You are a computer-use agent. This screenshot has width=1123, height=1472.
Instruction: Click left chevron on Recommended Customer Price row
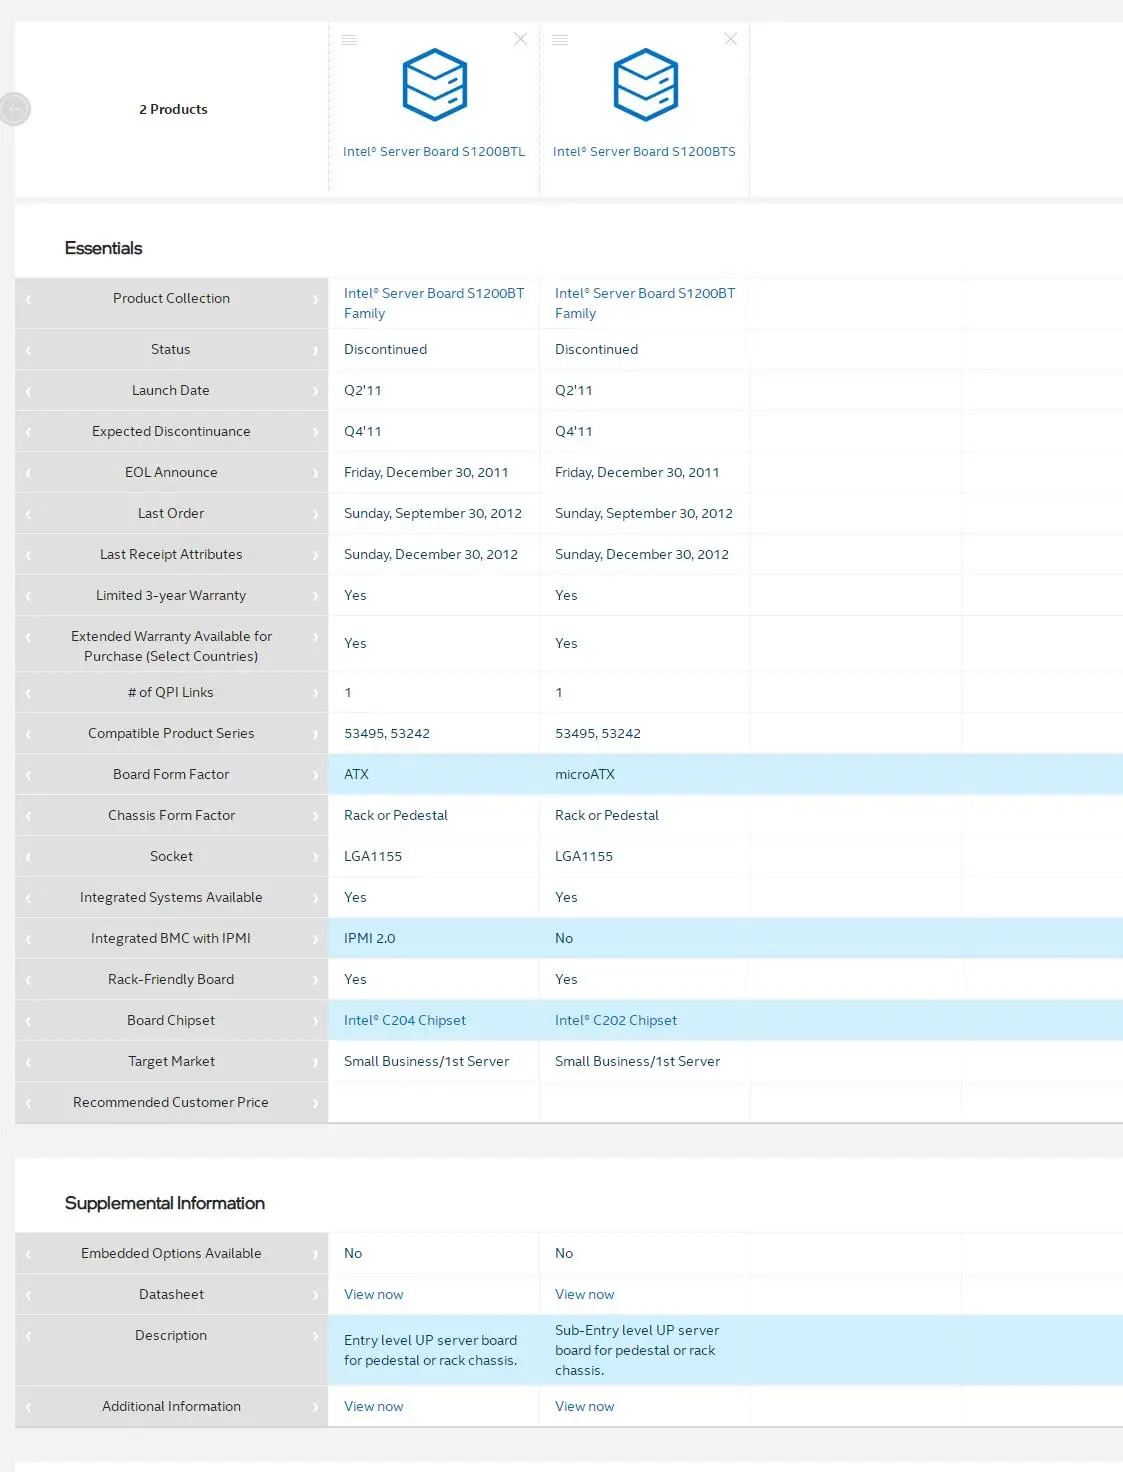point(28,1103)
